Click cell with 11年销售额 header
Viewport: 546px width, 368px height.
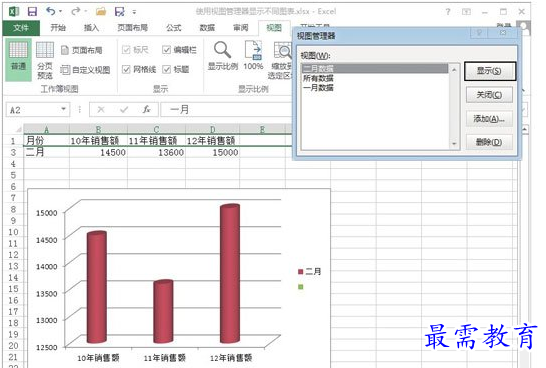coord(156,140)
